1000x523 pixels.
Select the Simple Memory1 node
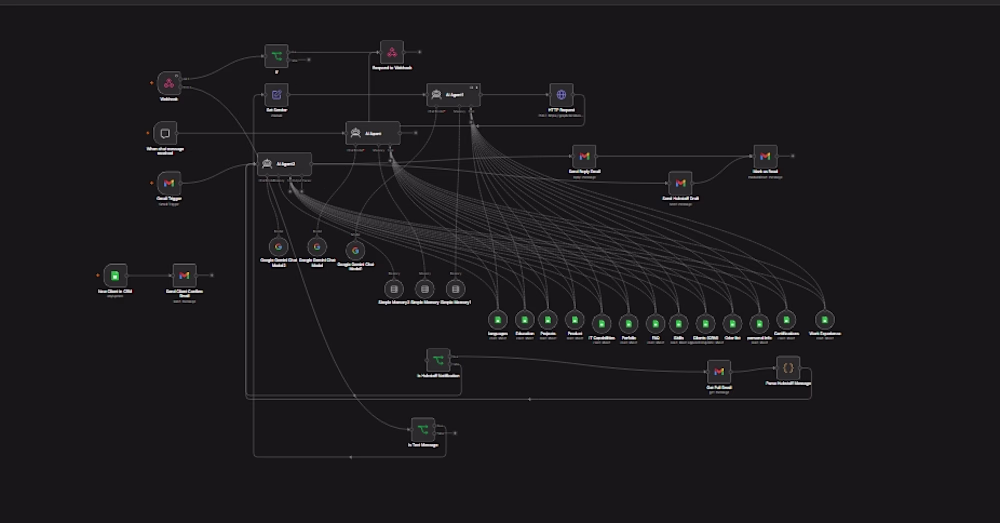(x=455, y=290)
